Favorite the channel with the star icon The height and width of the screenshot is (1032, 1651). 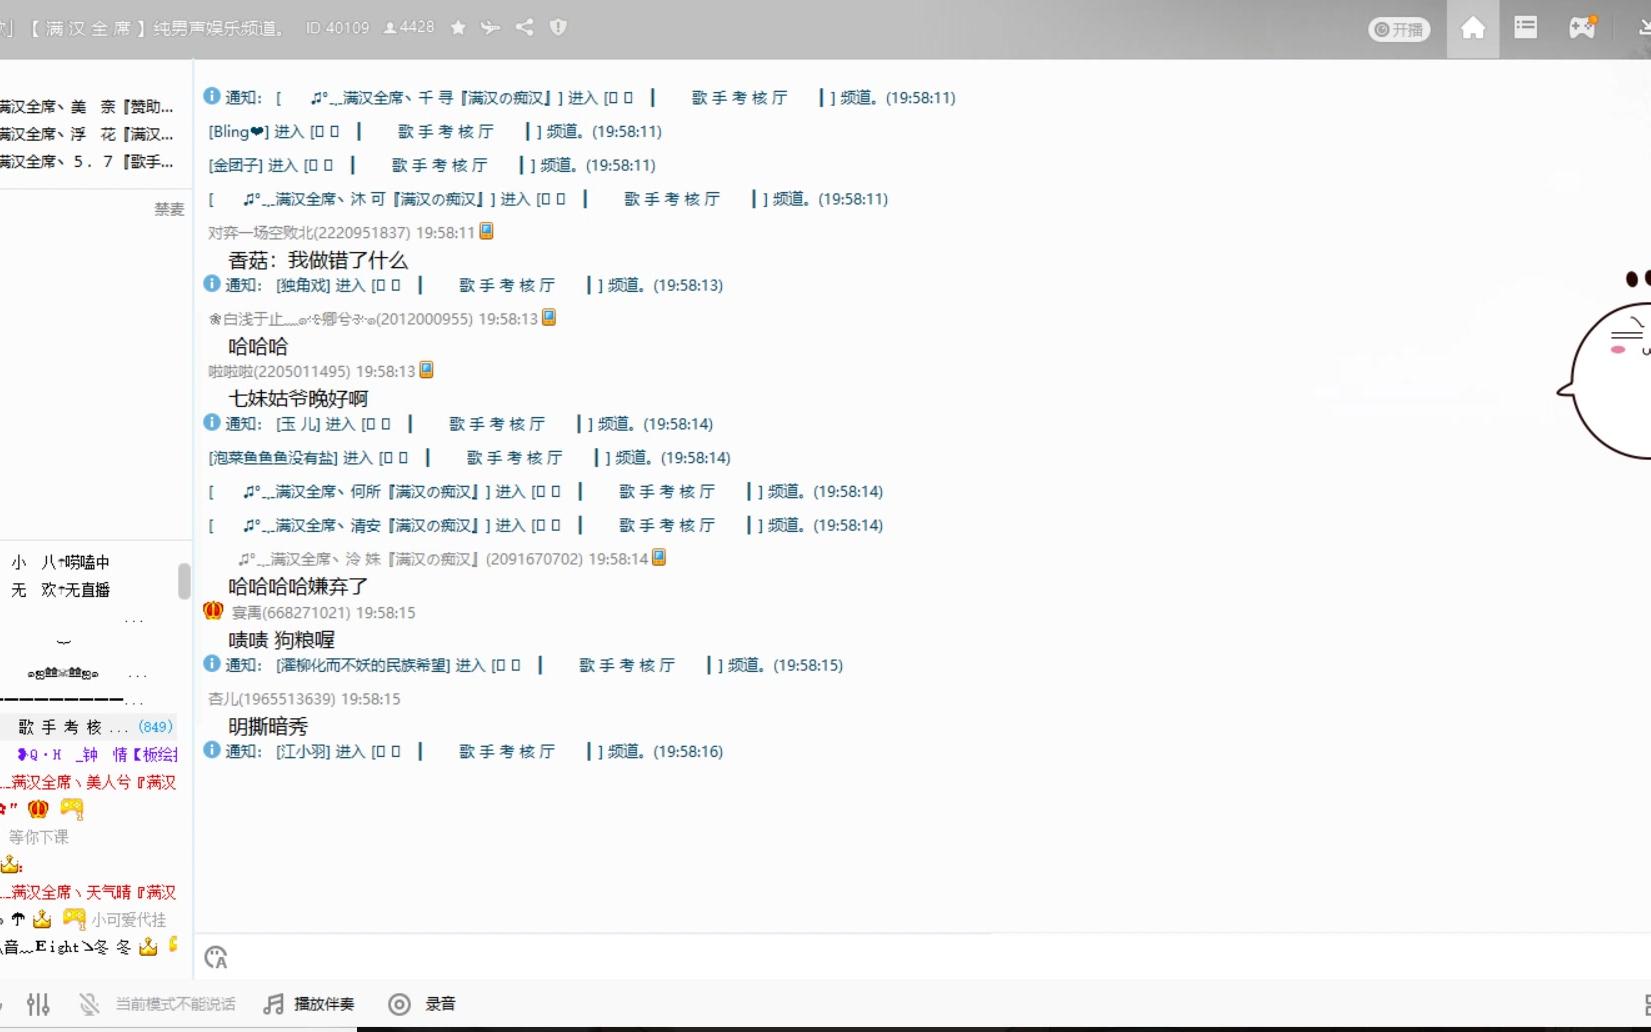click(458, 28)
